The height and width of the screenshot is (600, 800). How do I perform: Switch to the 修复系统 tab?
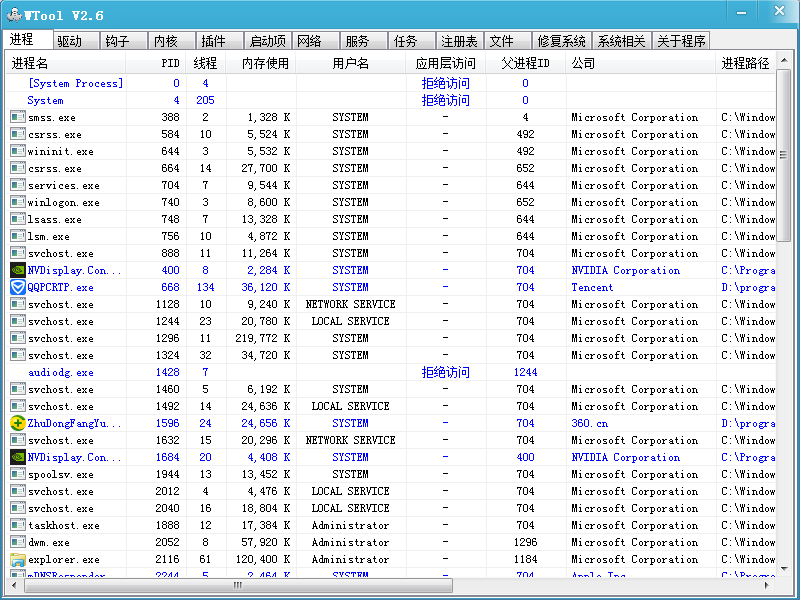pyautogui.click(x=562, y=41)
